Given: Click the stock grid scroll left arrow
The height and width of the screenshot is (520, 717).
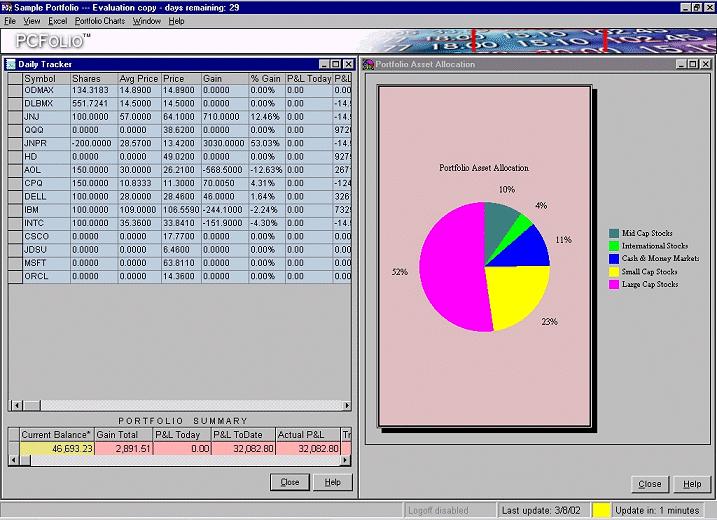Looking at the screenshot, I should tap(16, 405).
